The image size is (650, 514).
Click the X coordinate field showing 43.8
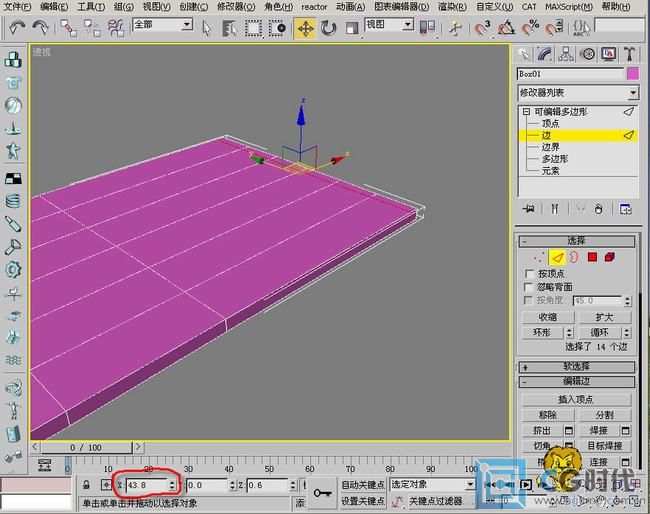146,485
